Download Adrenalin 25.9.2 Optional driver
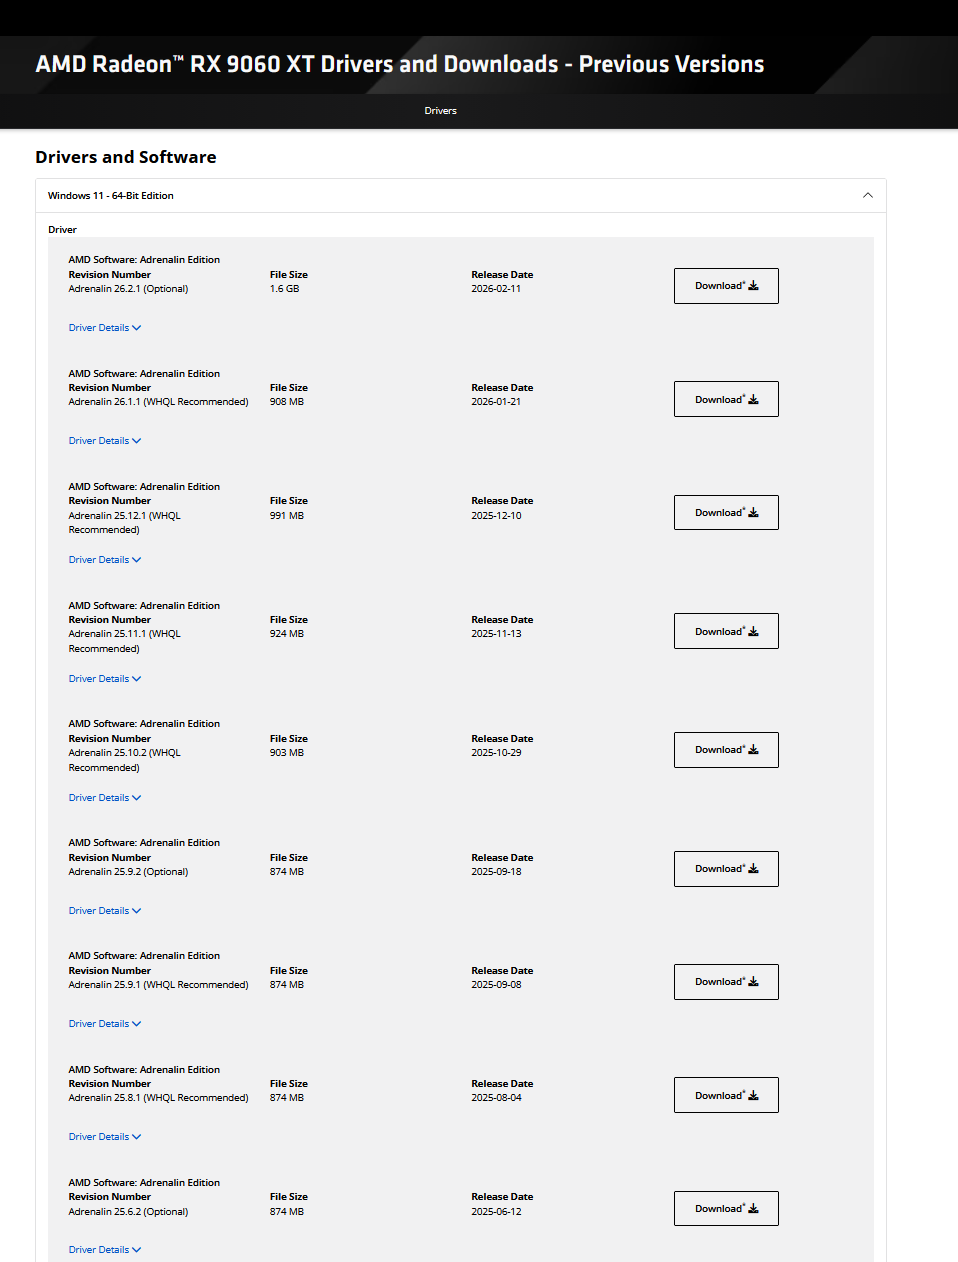Image resolution: width=958 pixels, height=1262 pixels. coord(726,869)
